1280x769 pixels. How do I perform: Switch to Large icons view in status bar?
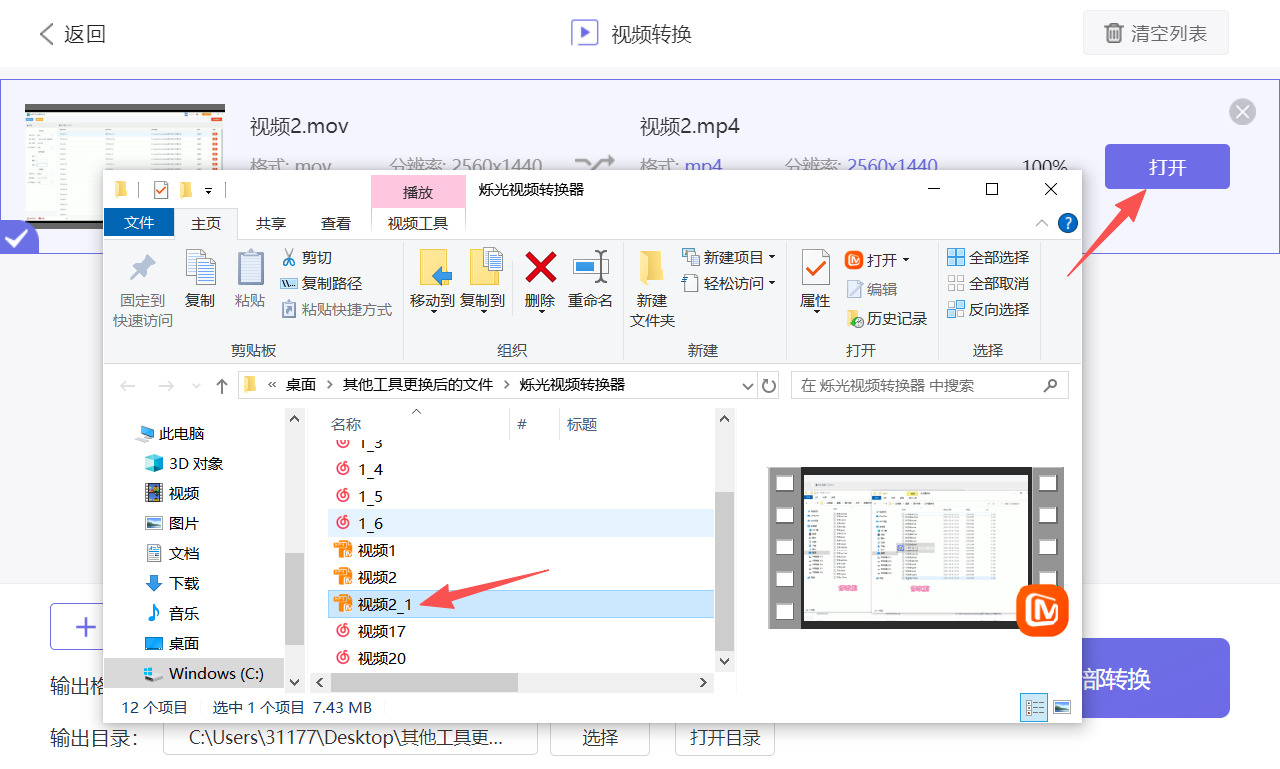point(1062,707)
